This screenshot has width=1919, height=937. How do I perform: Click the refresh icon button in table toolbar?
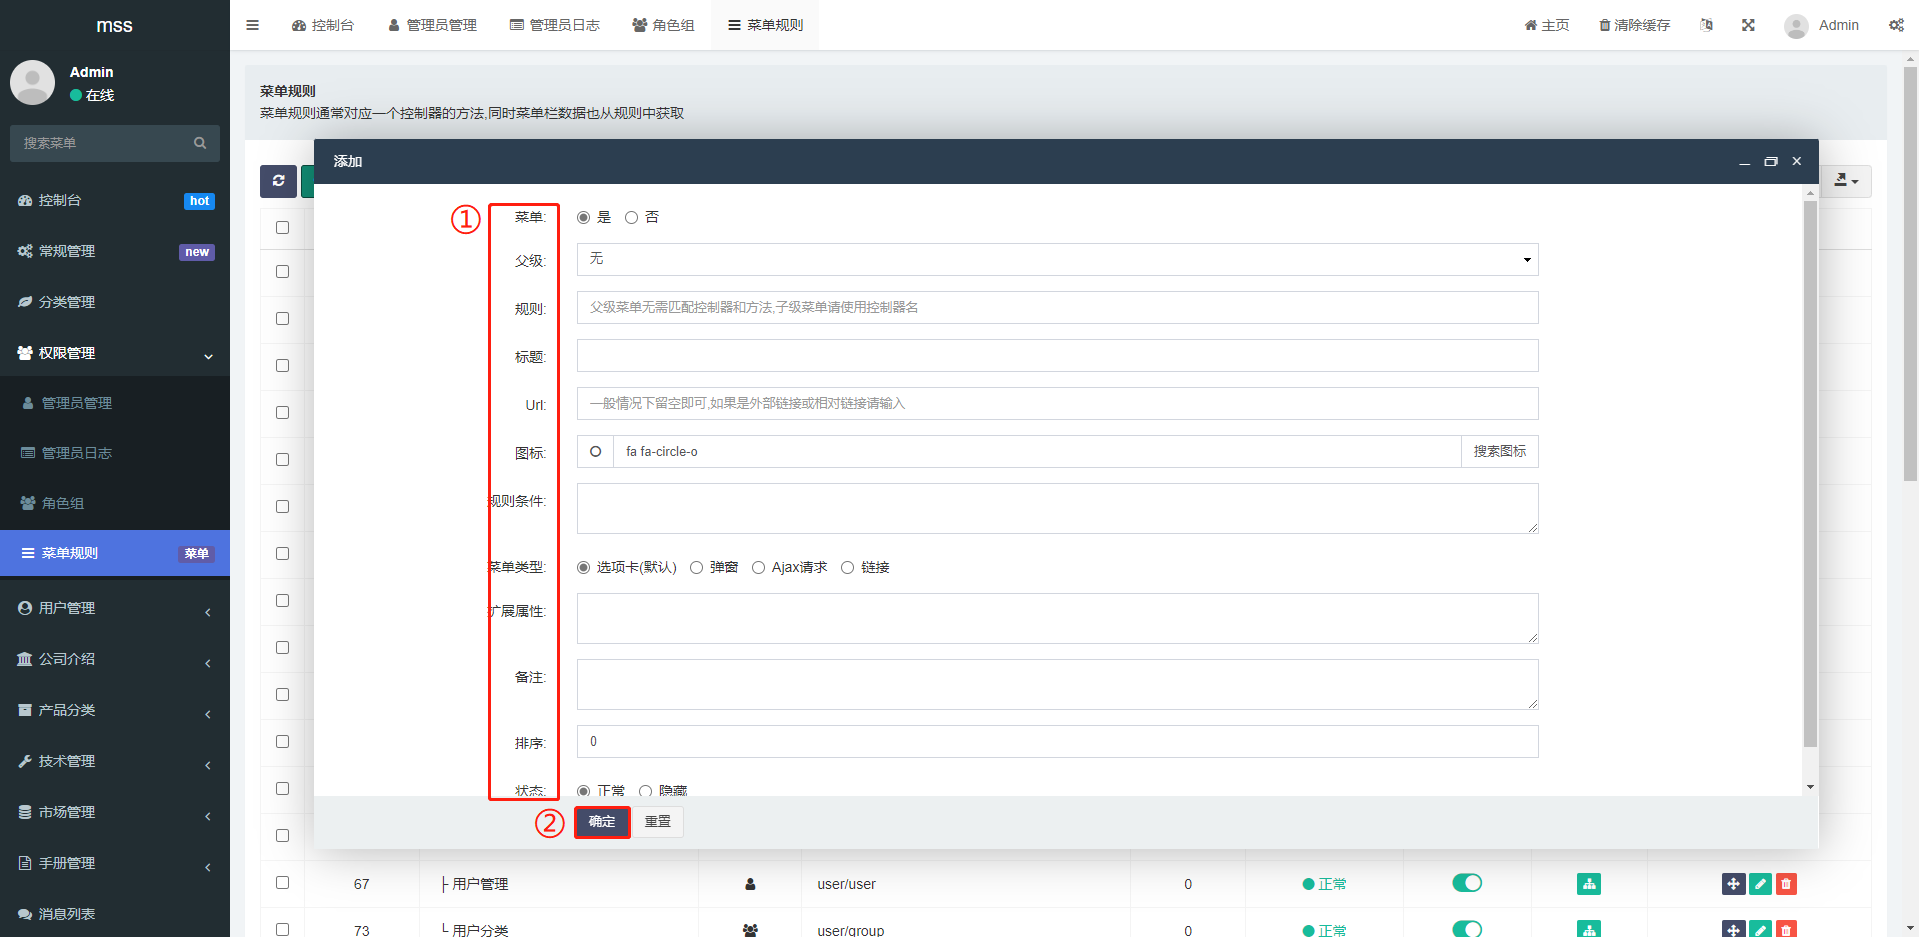[278, 181]
